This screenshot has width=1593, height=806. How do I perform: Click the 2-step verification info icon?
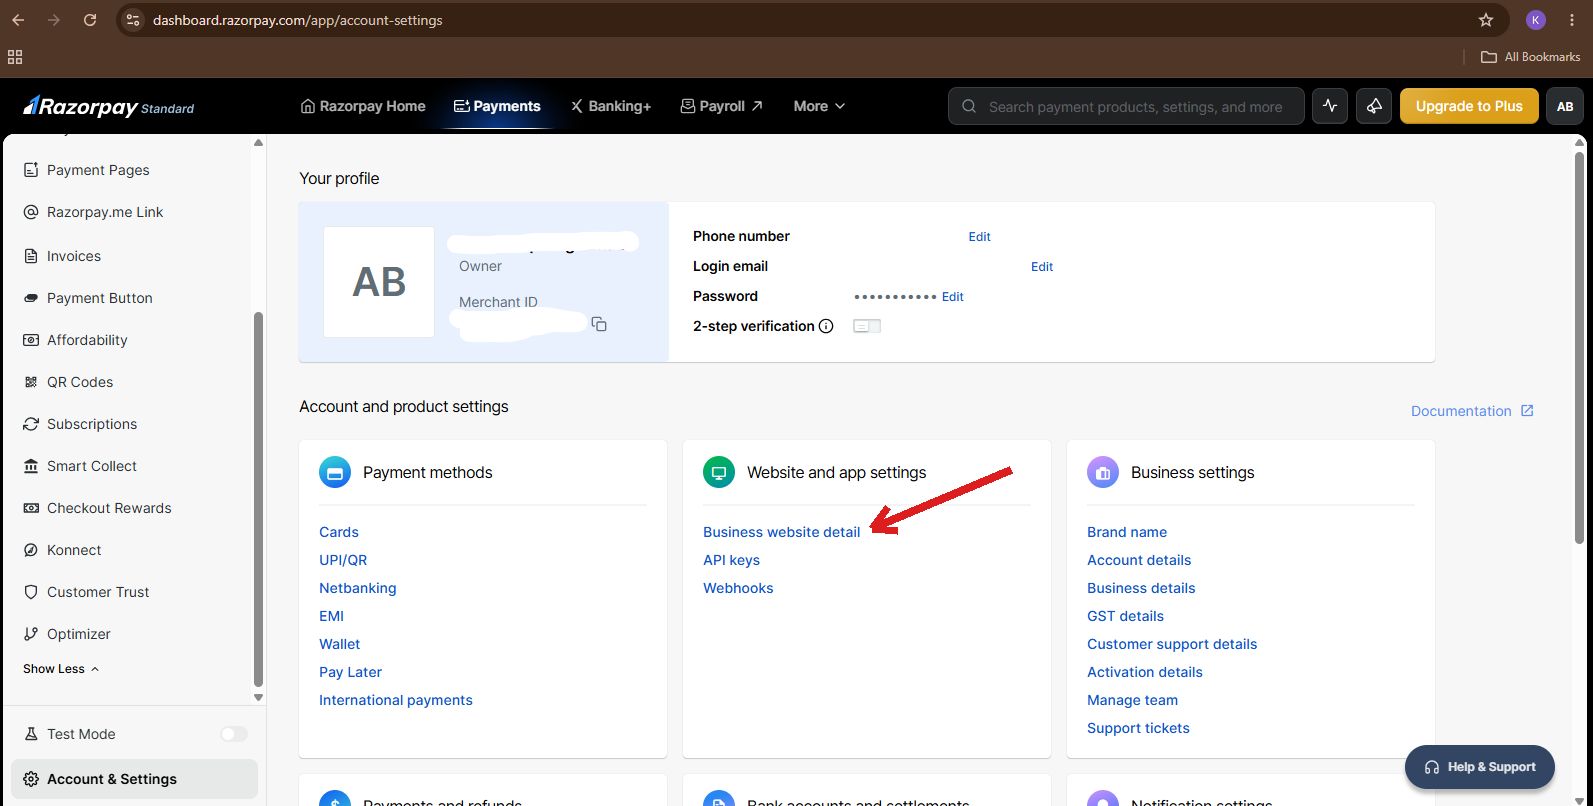coord(826,326)
